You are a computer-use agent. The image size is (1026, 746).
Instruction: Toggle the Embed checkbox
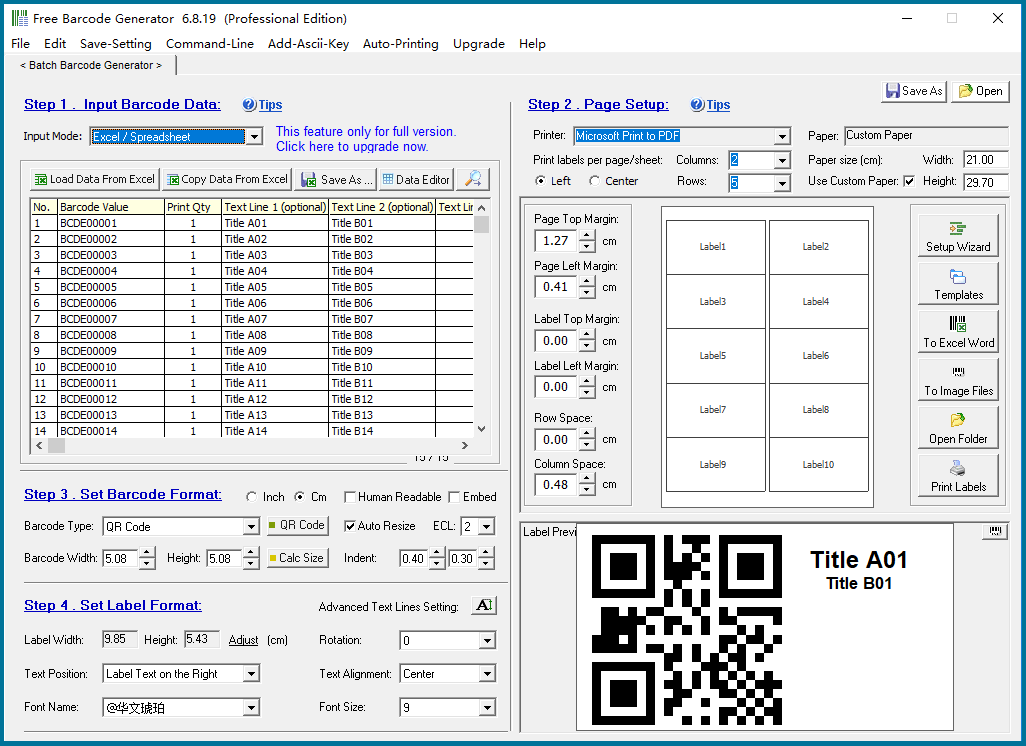click(454, 497)
